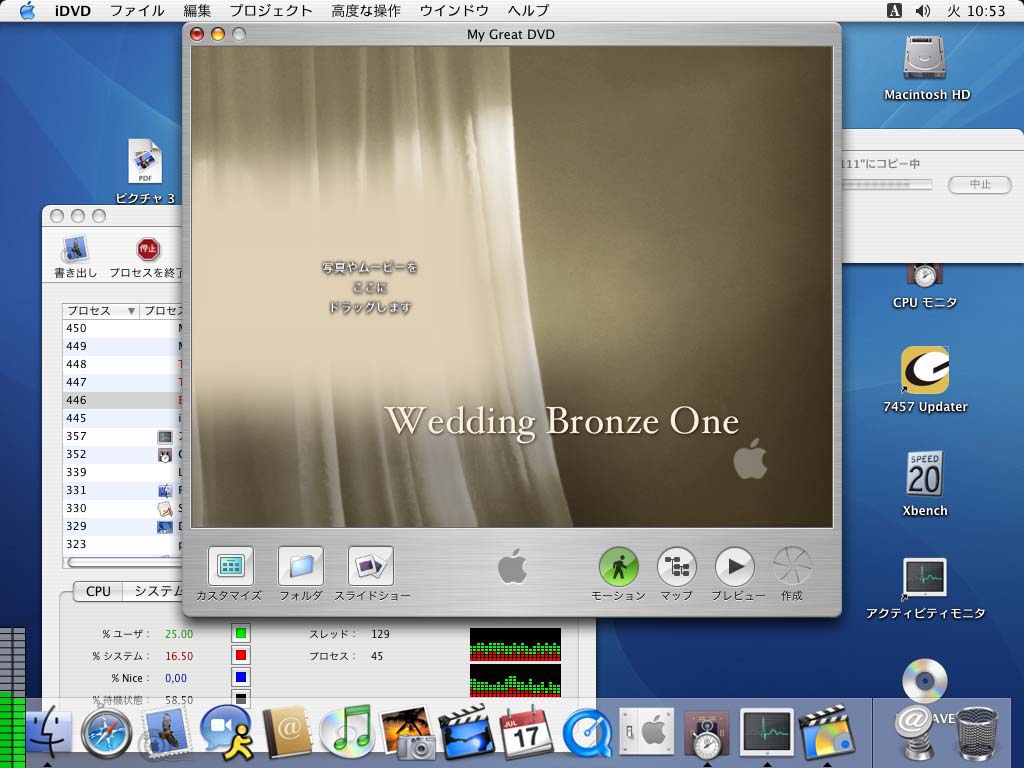Open Finder from the Dock
1024x768 pixels.
[x=49, y=734]
